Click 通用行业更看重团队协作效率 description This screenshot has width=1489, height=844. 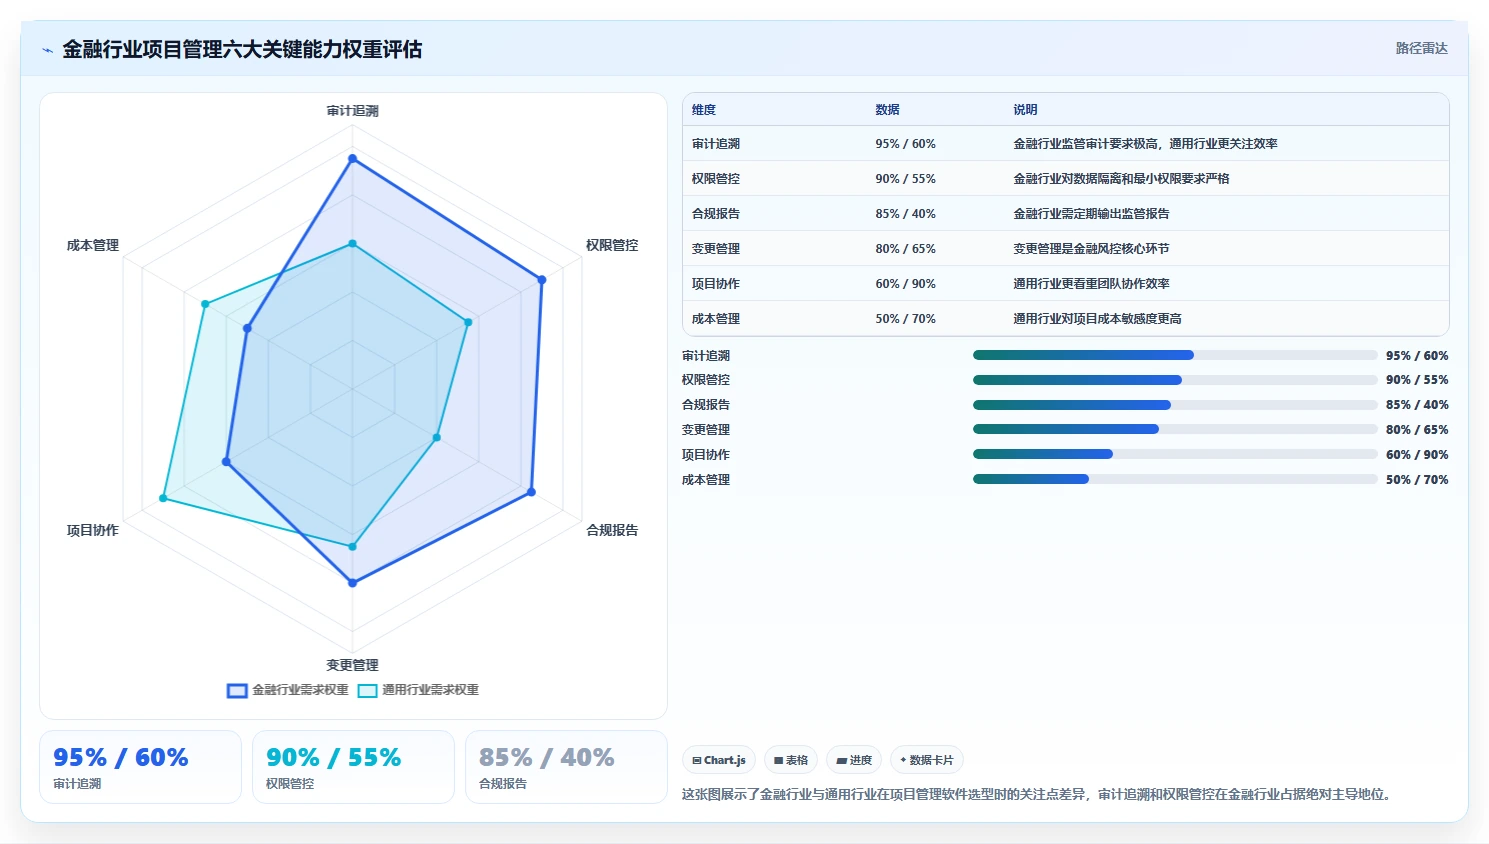tap(1091, 284)
